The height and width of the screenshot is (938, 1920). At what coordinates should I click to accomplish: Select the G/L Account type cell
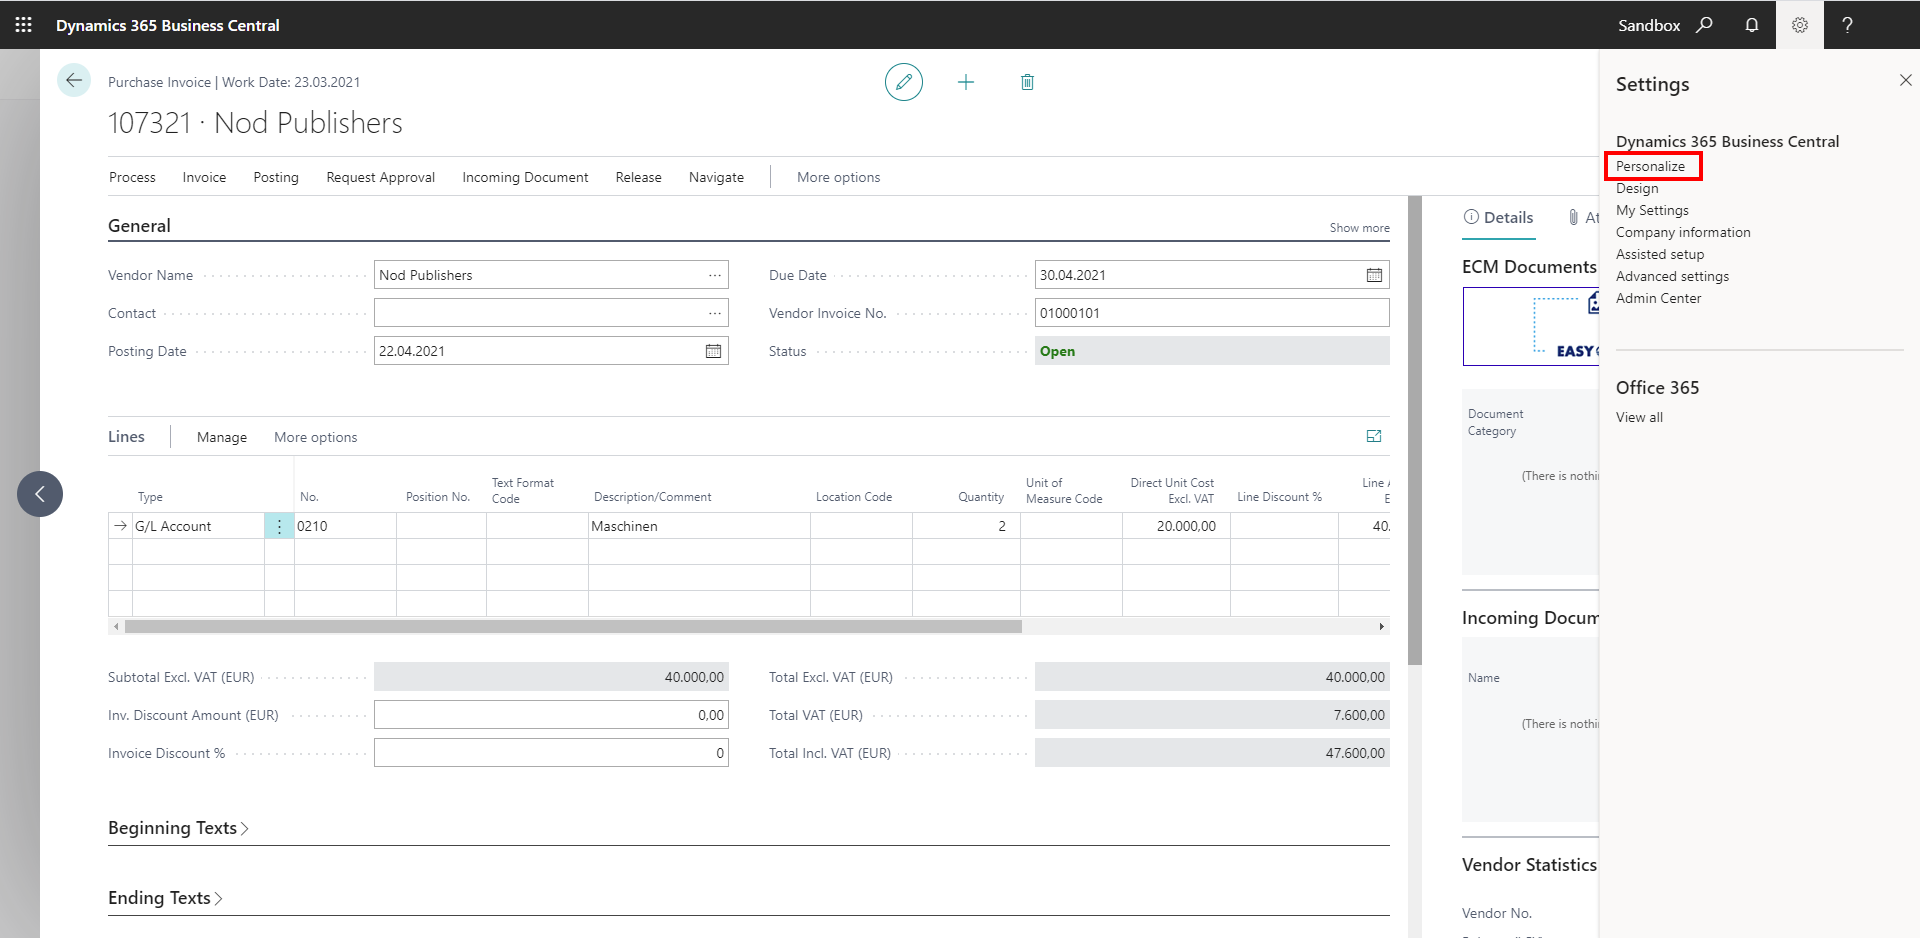coord(198,526)
